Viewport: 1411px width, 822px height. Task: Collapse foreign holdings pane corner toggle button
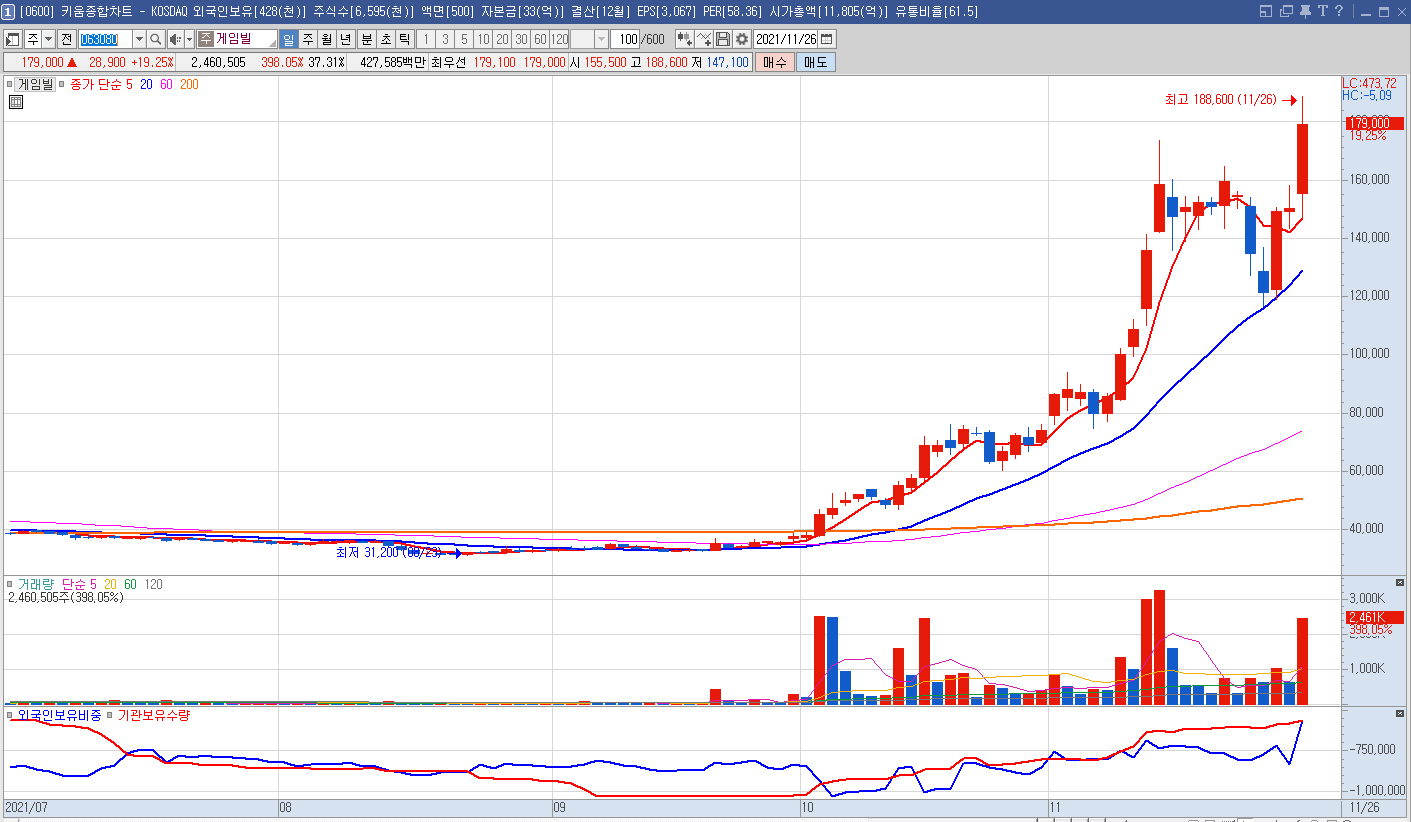tap(1399, 713)
